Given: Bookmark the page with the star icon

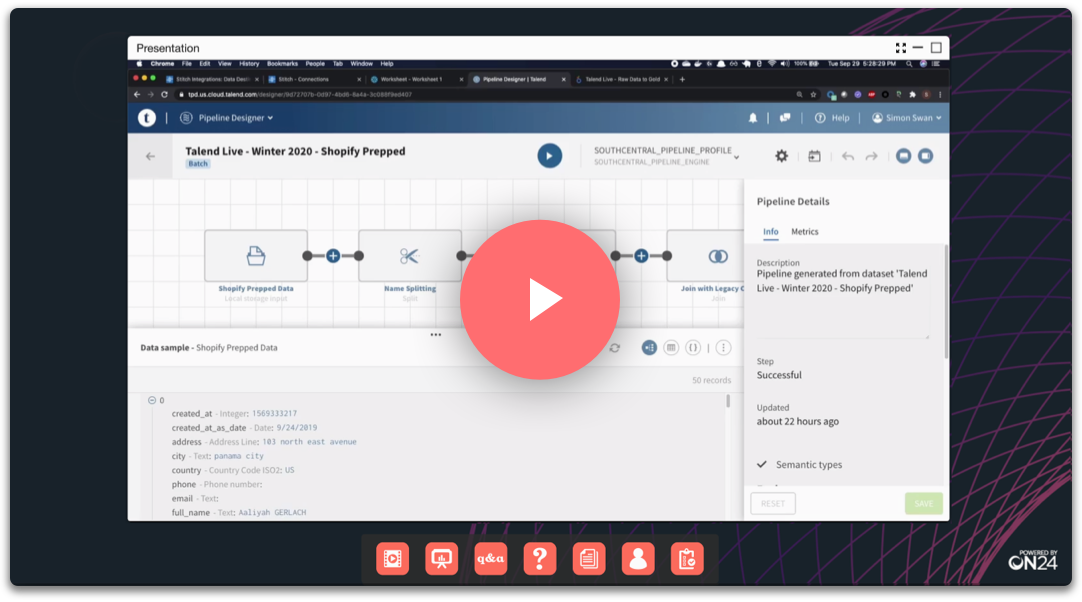Looking at the screenshot, I should 814,95.
